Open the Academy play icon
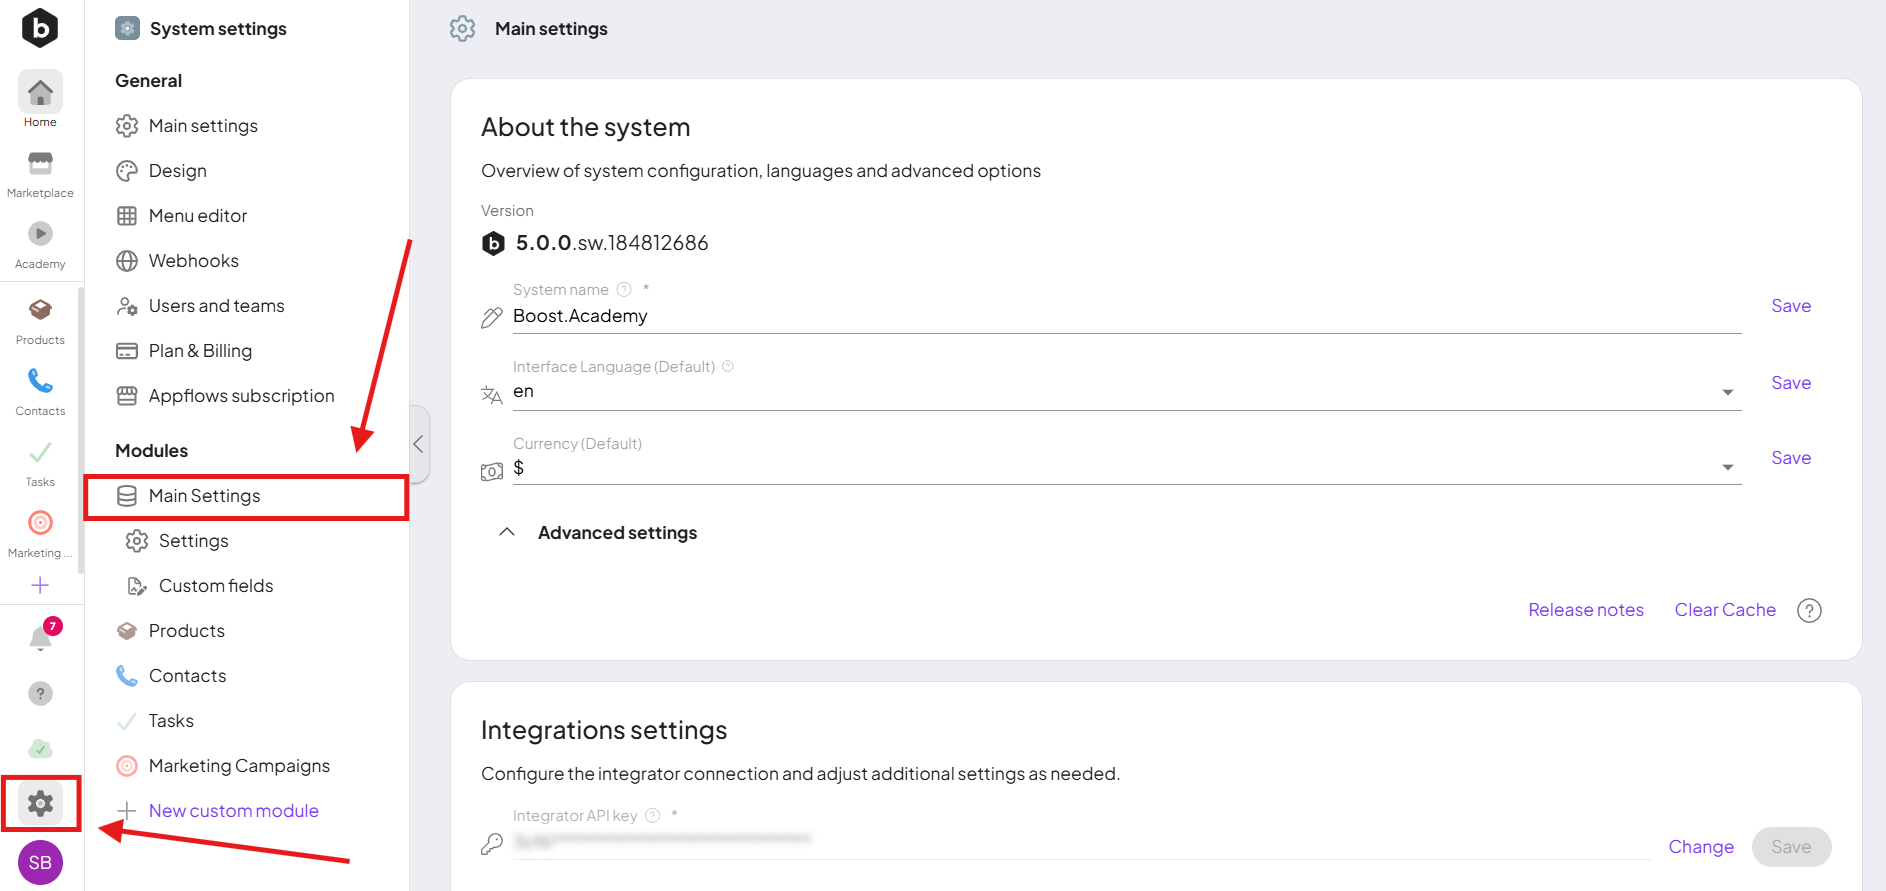Image resolution: width=1886 pixels, height=891 pixels. 40,234
